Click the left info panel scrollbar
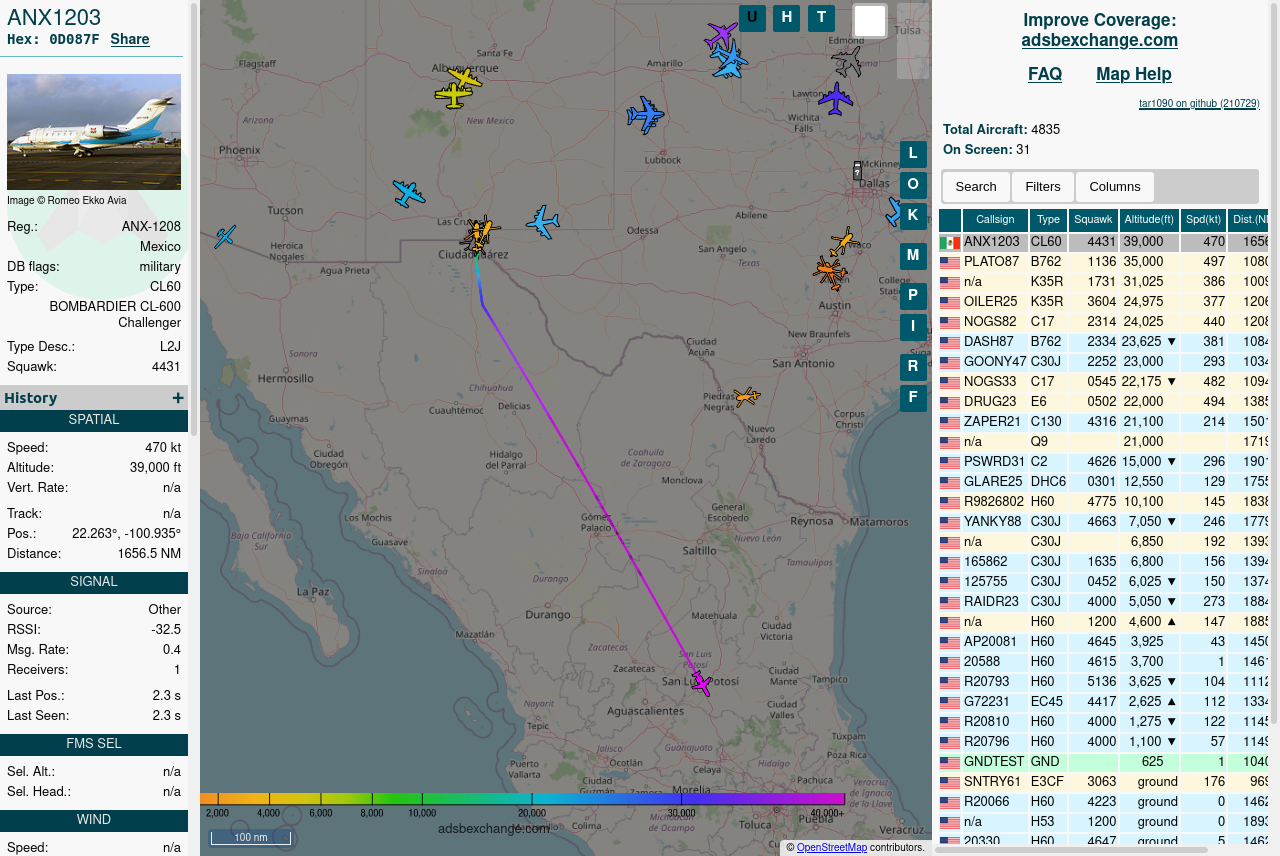This screenshot has height=856, width=1280. point(194,220)
